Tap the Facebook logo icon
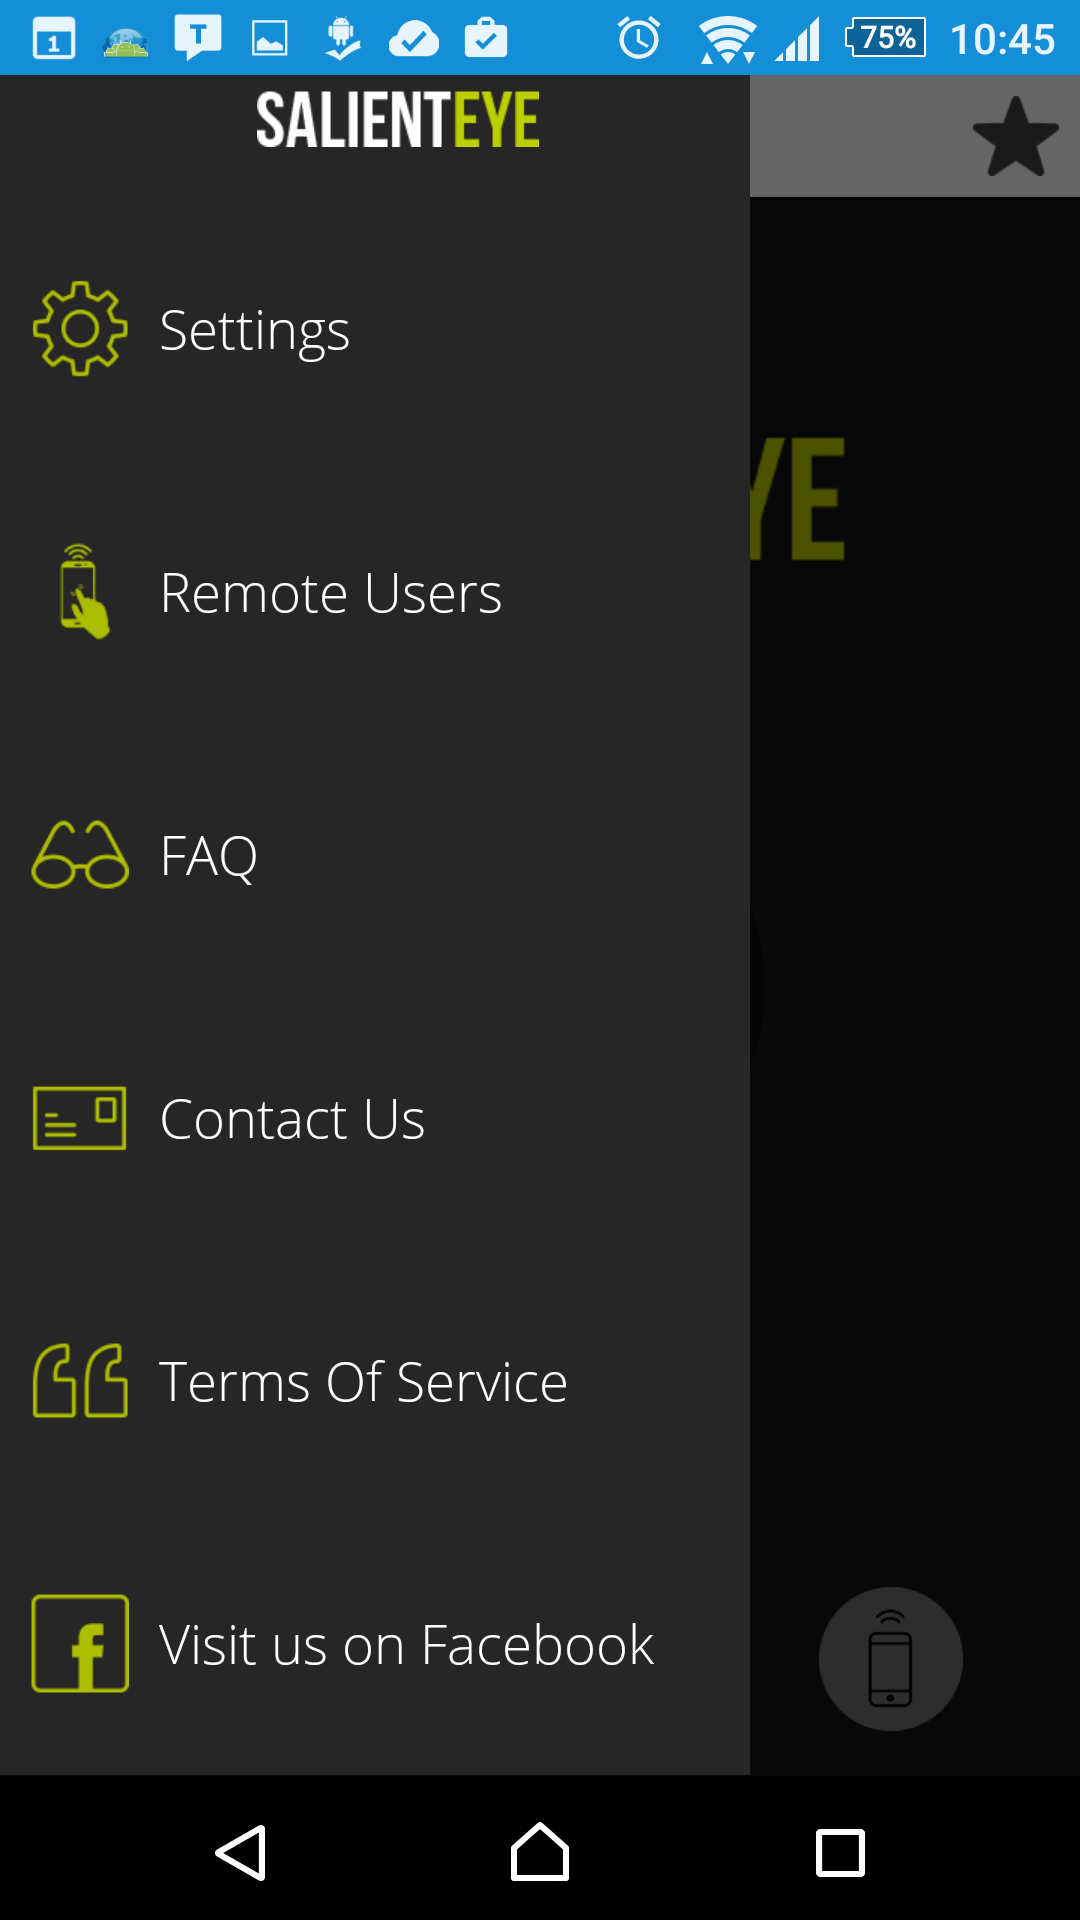1080x1920 pixels. 80,1644
